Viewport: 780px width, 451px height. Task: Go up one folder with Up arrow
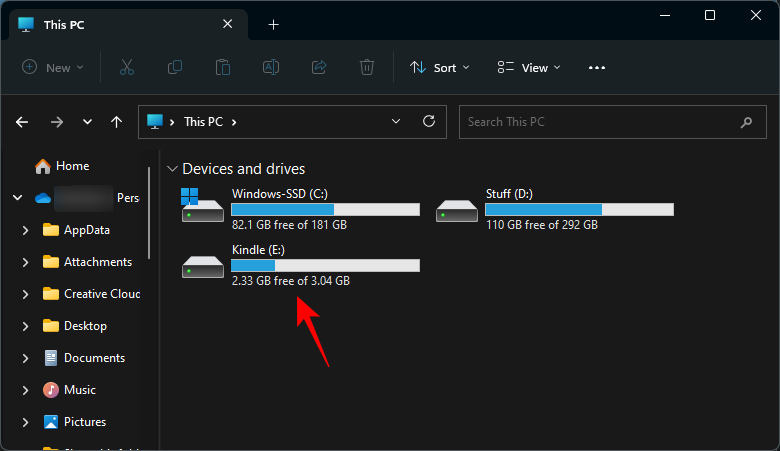coord(117,122)
